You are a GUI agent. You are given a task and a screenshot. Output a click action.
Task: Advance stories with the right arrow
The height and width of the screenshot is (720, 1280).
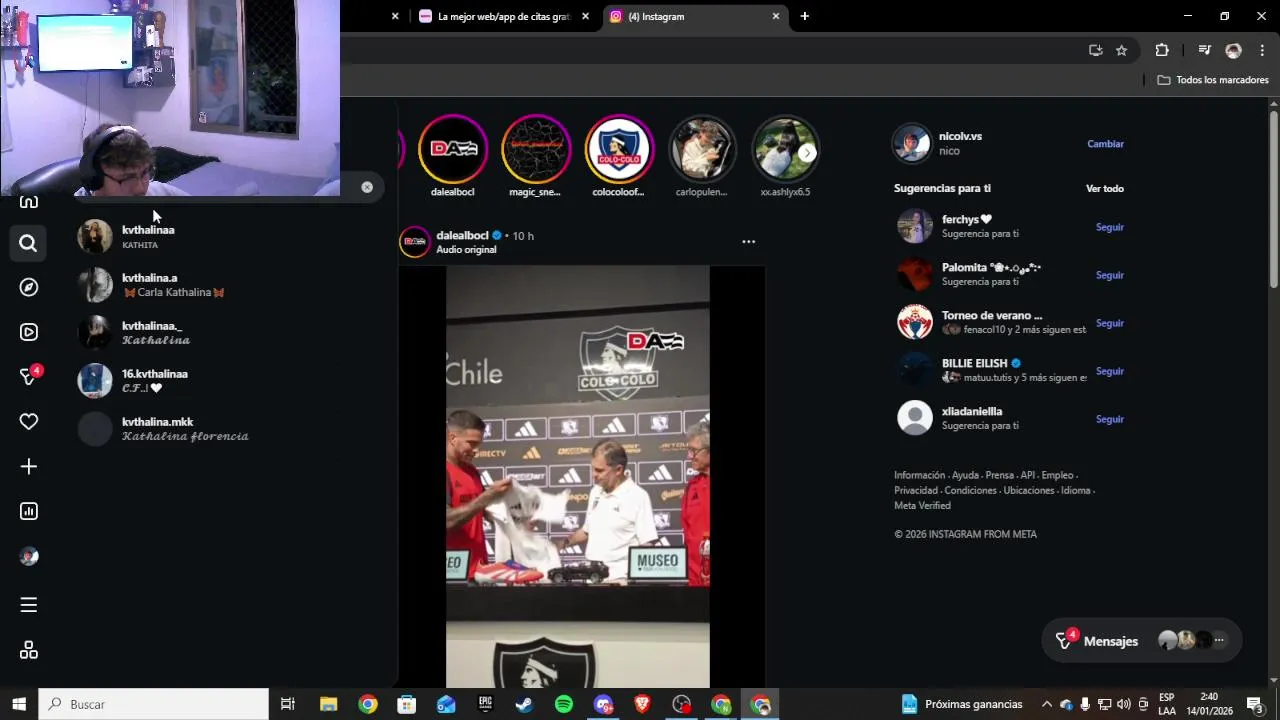807,153
